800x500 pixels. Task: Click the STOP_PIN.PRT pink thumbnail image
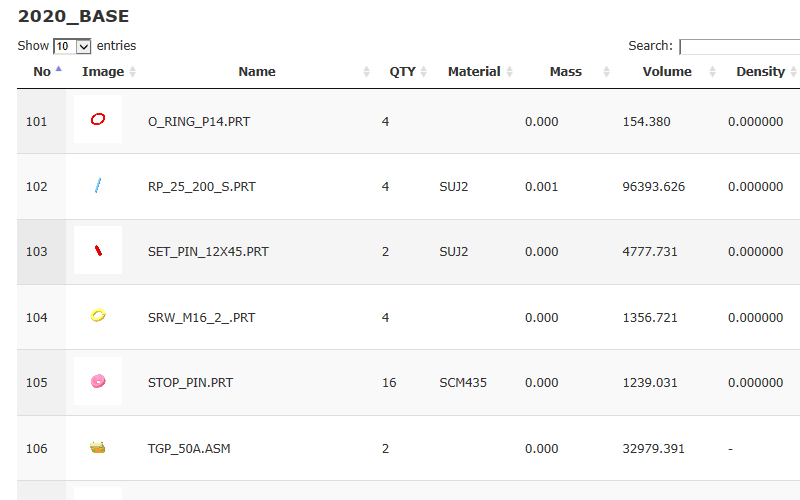pos(98,381)
